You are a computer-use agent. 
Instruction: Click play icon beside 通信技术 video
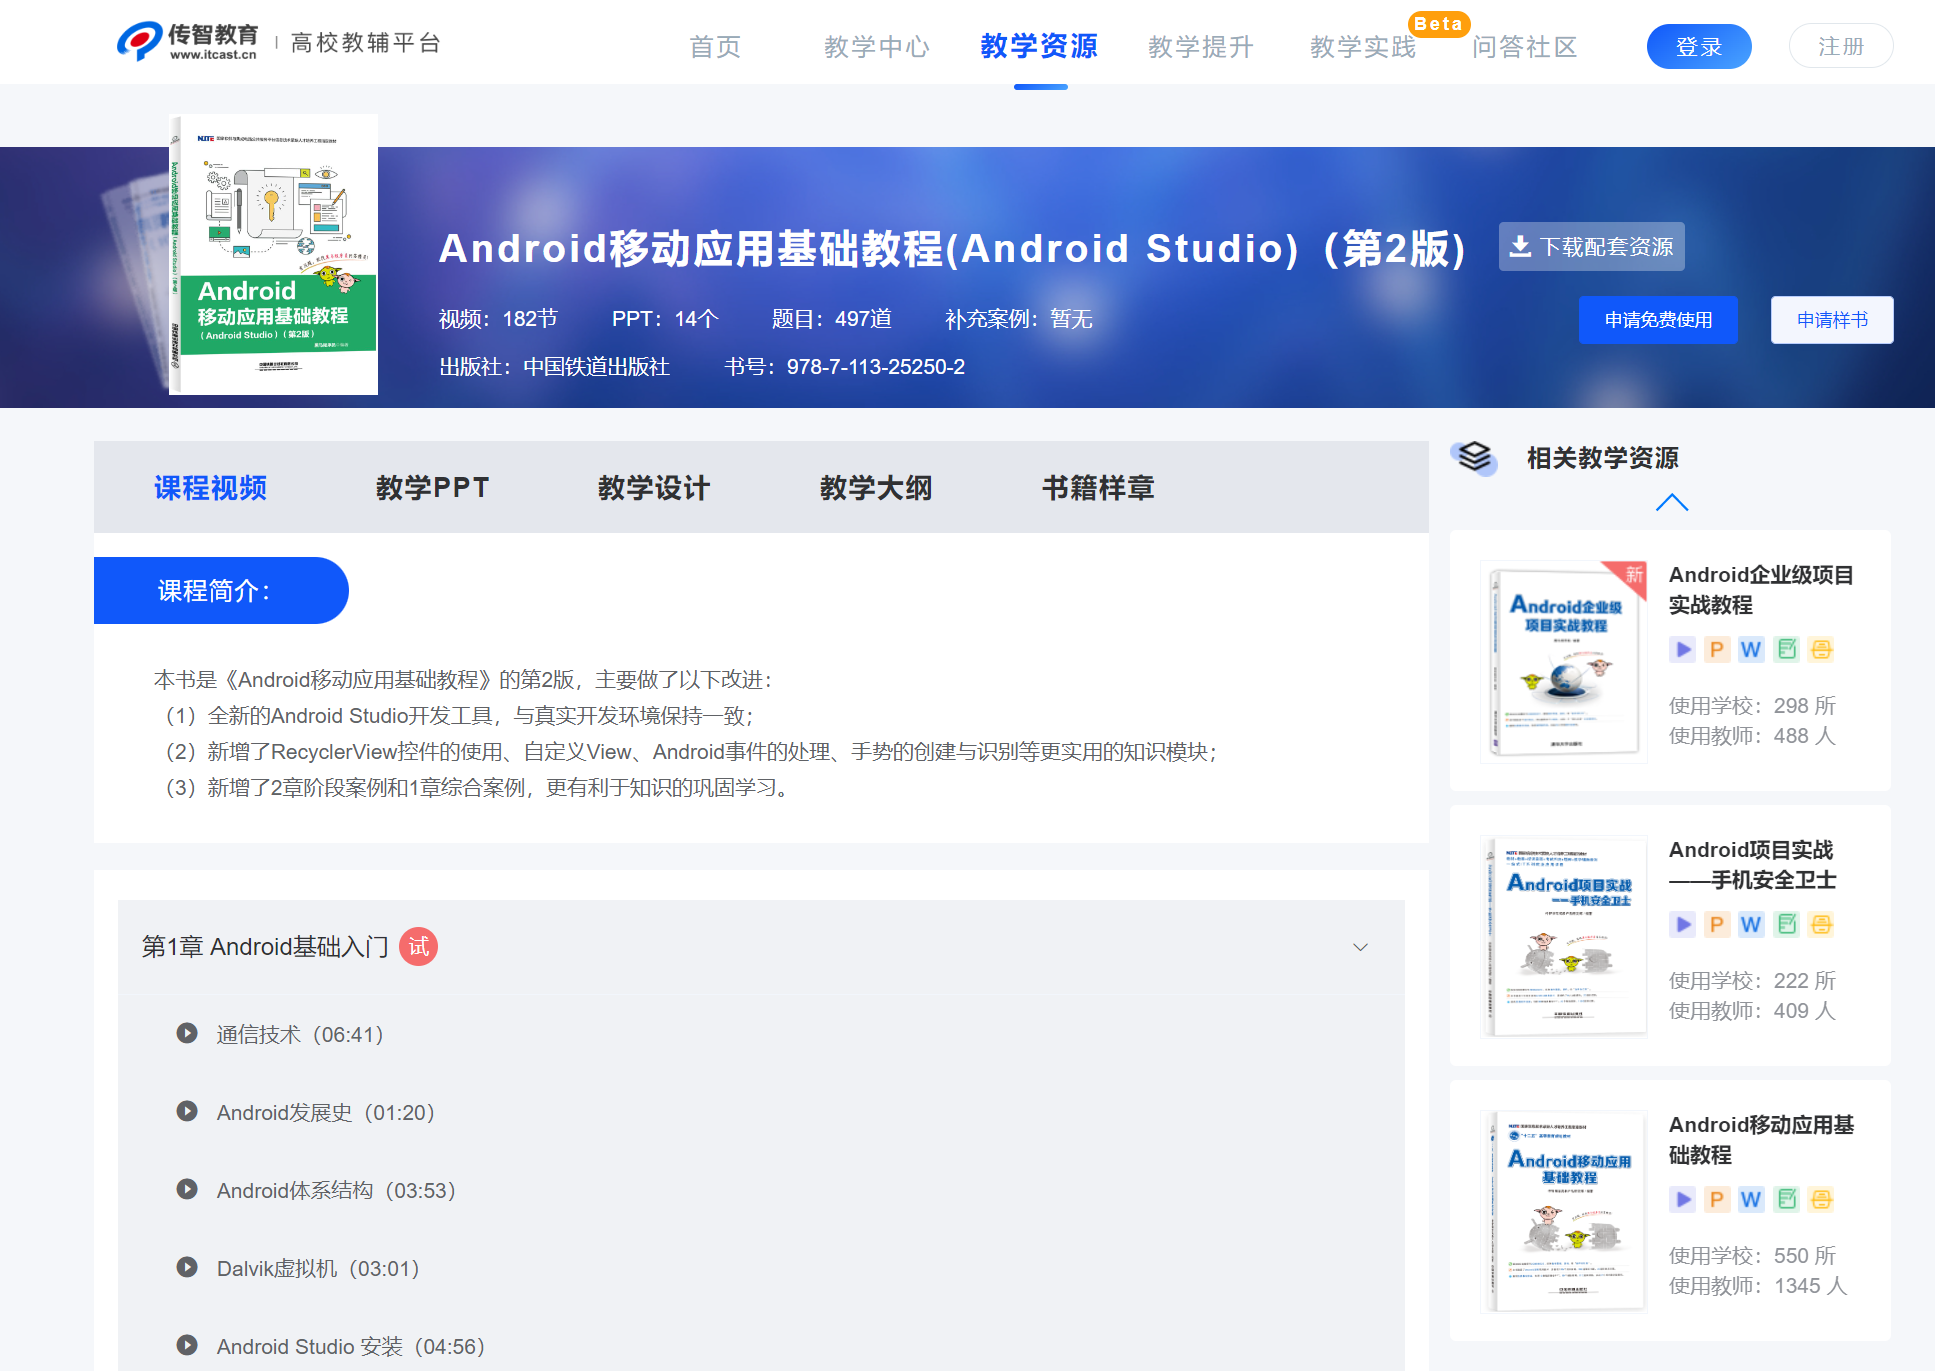tap(187, 1033)
